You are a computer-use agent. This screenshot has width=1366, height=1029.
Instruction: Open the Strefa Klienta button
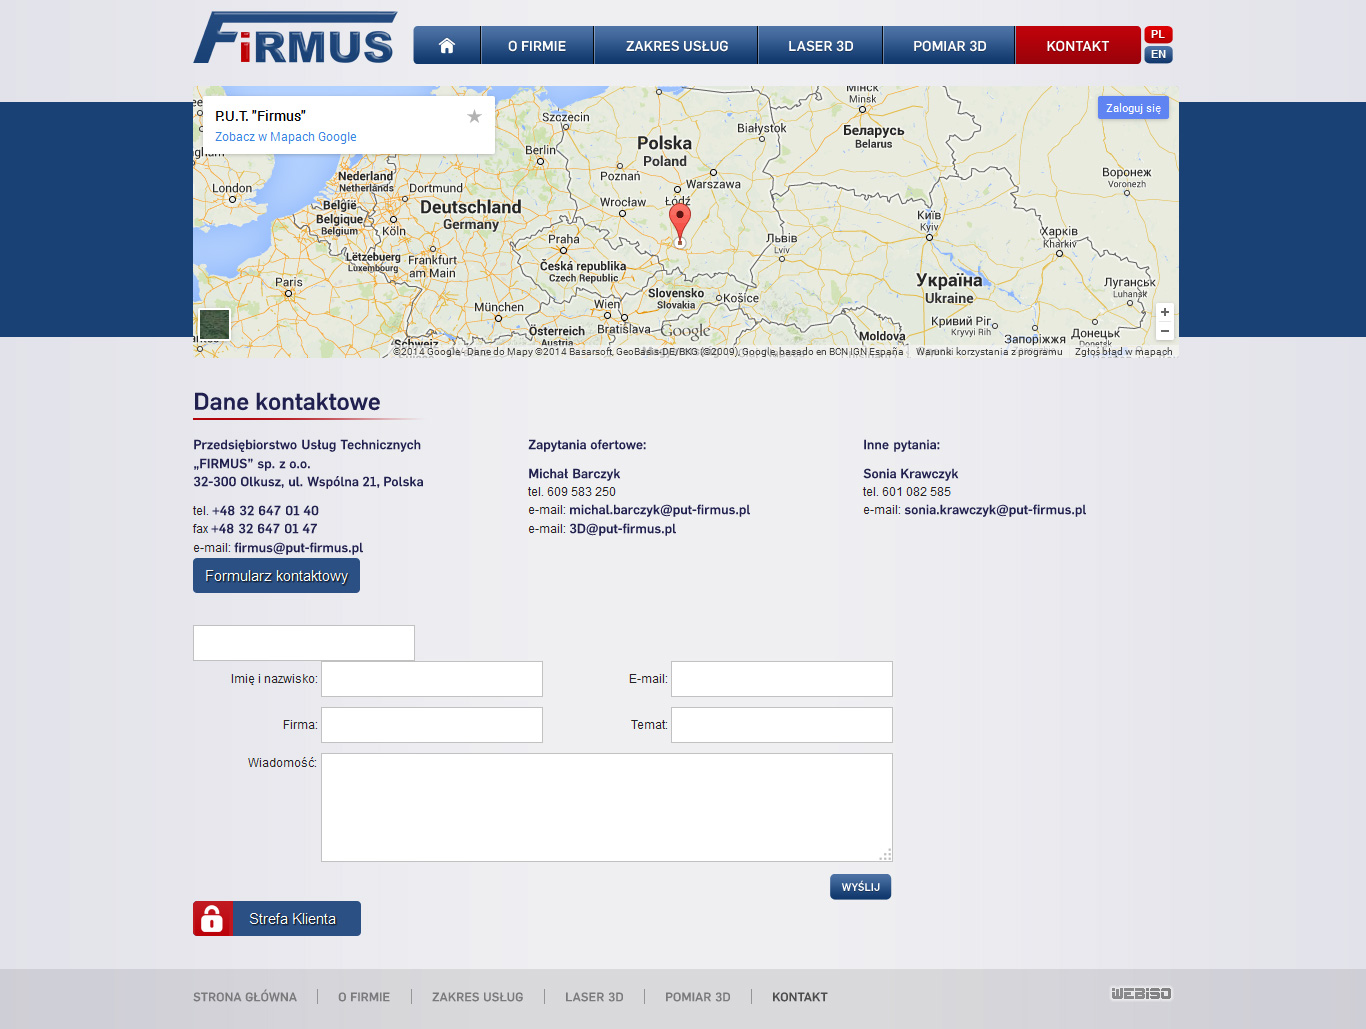[x=277, y=919]
